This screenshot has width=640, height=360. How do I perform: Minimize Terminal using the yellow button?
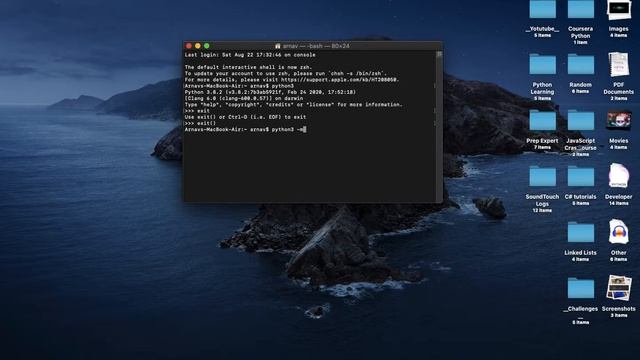(x=198, y=46)
